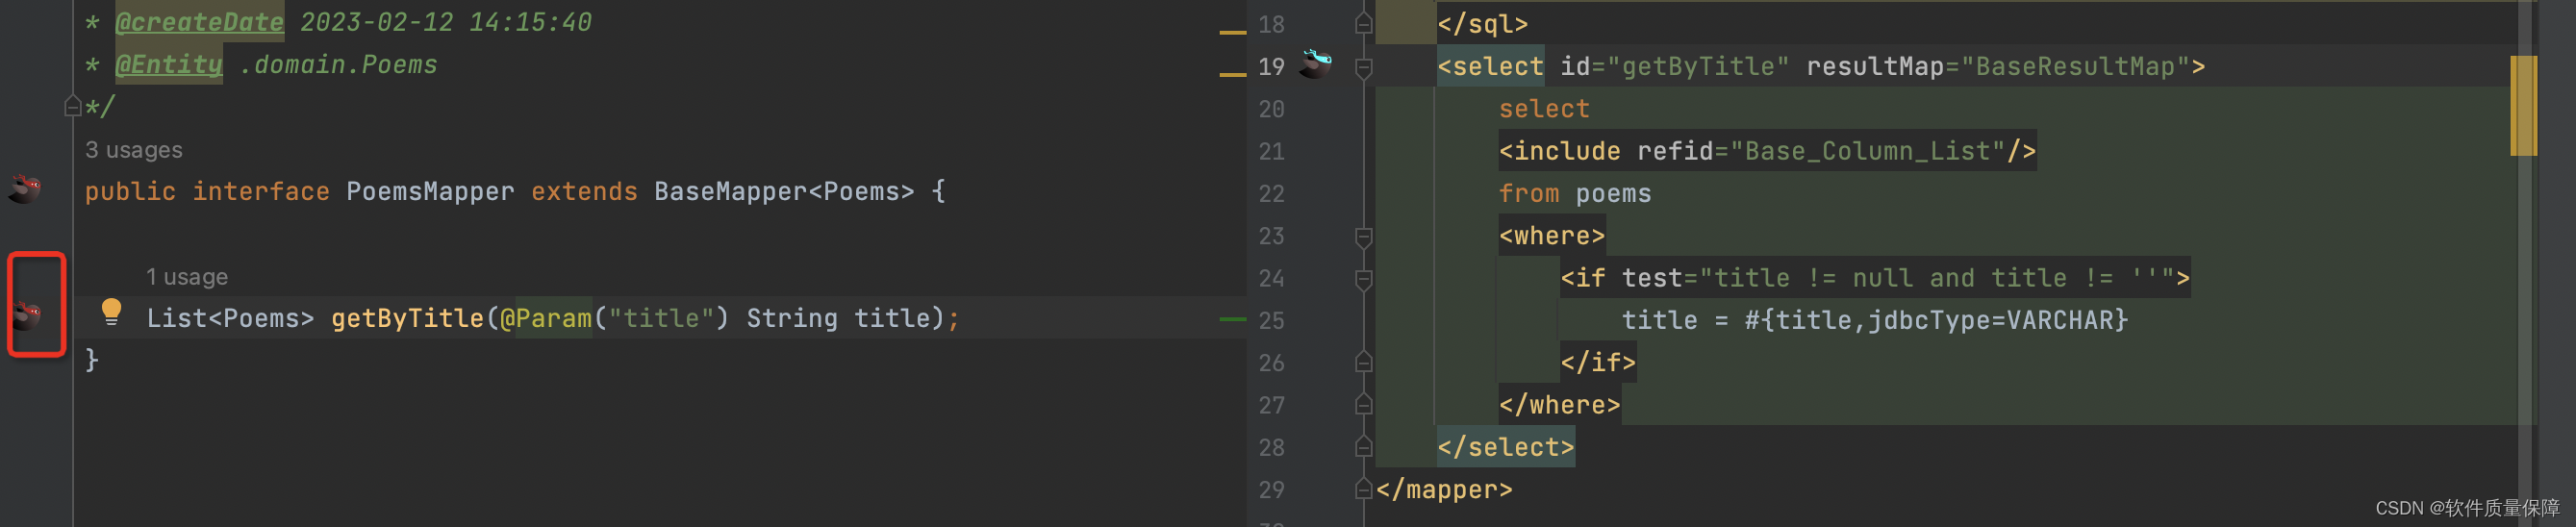Click the closing </mapper> tag
This screenshot has height=527, width=2576.
[1444, 489]
